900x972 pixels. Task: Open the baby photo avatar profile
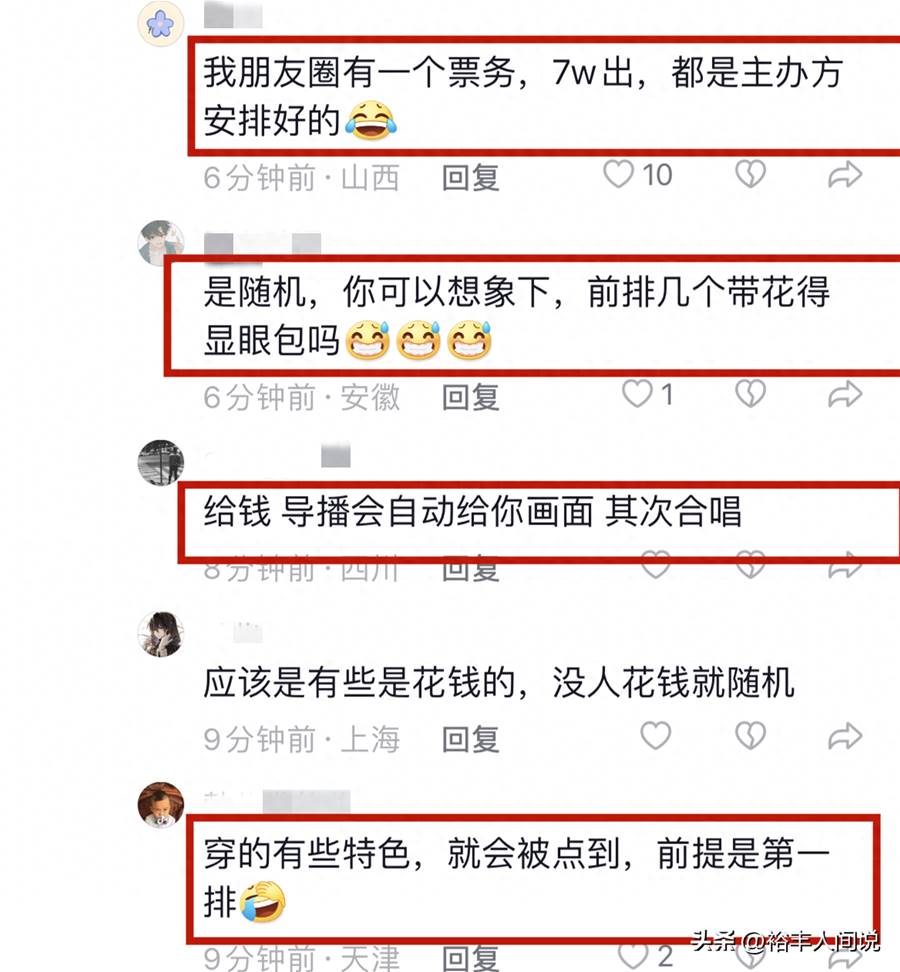click(x=161, y=805)
